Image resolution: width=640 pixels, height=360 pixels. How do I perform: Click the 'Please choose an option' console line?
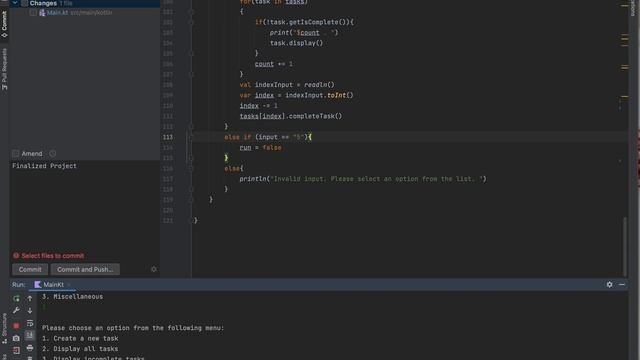pos(133,328)
